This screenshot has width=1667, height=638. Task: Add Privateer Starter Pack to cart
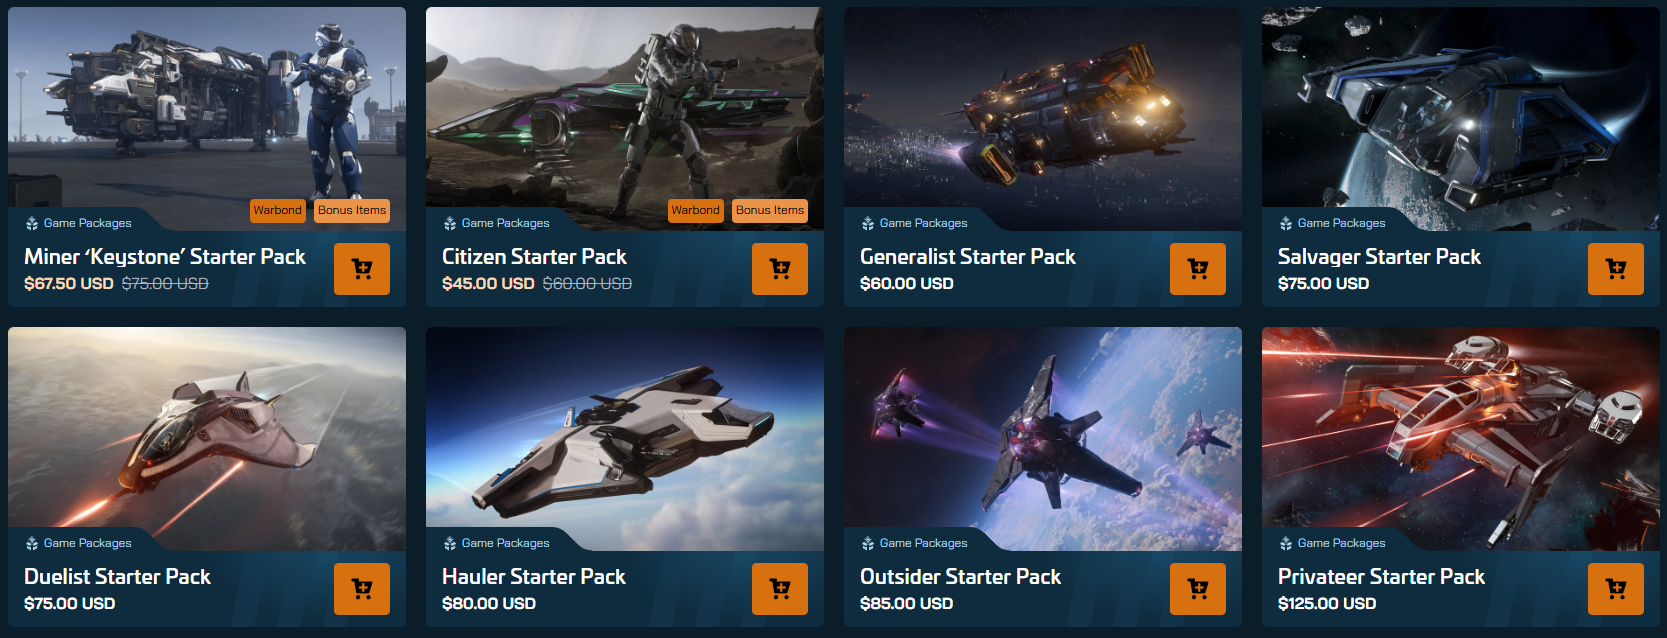(1616, 589)
